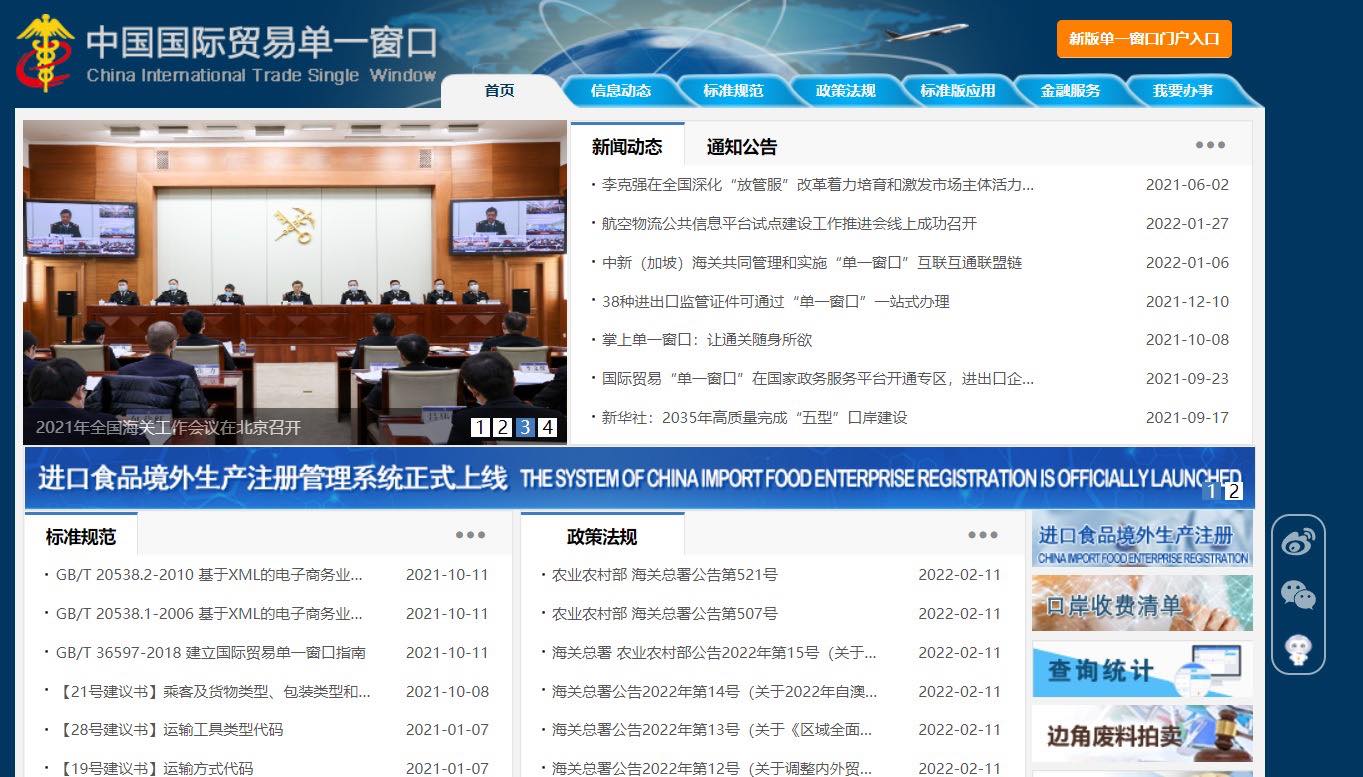Select banner page indicator 2
The height and width of the screenshot is (777, 1363).
[1234, 492]
